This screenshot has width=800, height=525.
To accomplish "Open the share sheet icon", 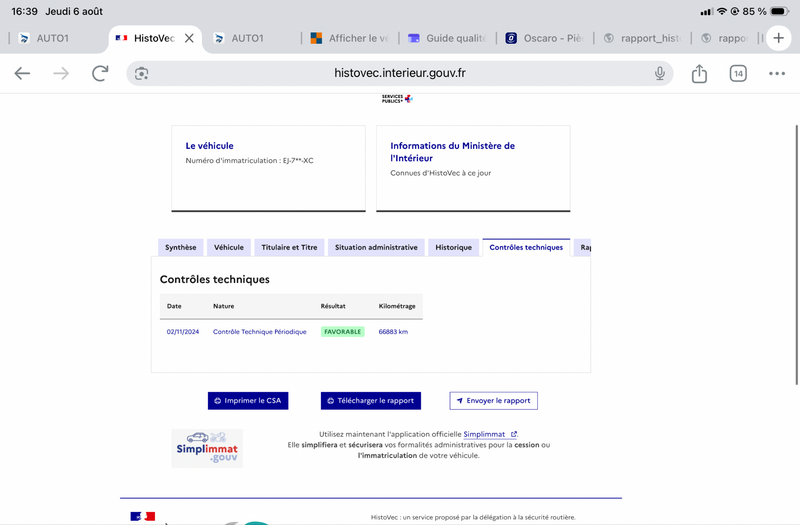I will [699, 73].
